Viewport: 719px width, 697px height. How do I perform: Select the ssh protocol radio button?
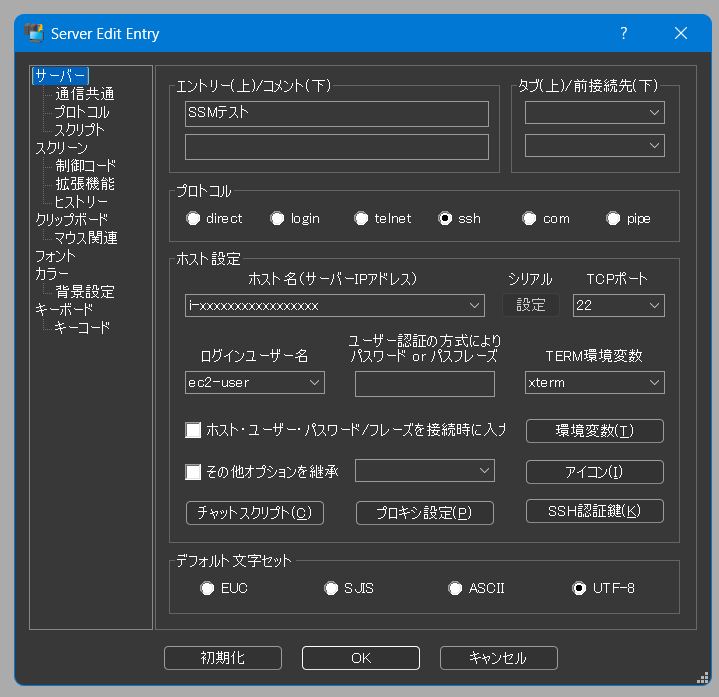pyautogui.click(x=445, y=219)
